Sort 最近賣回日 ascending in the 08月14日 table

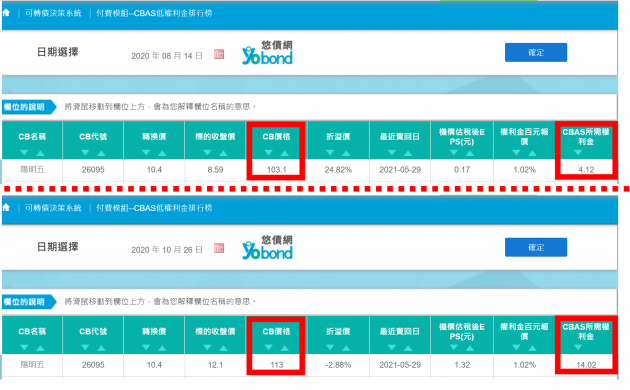pyautogui.click(x=408, y=153)
